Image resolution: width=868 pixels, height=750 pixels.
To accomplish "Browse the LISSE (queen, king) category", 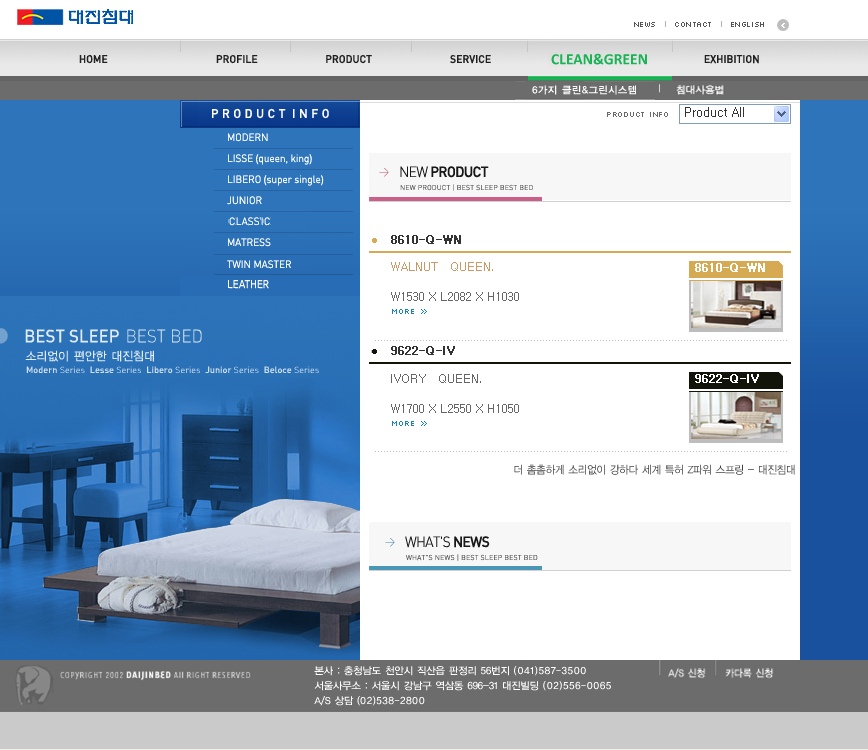I will (270, 159).
